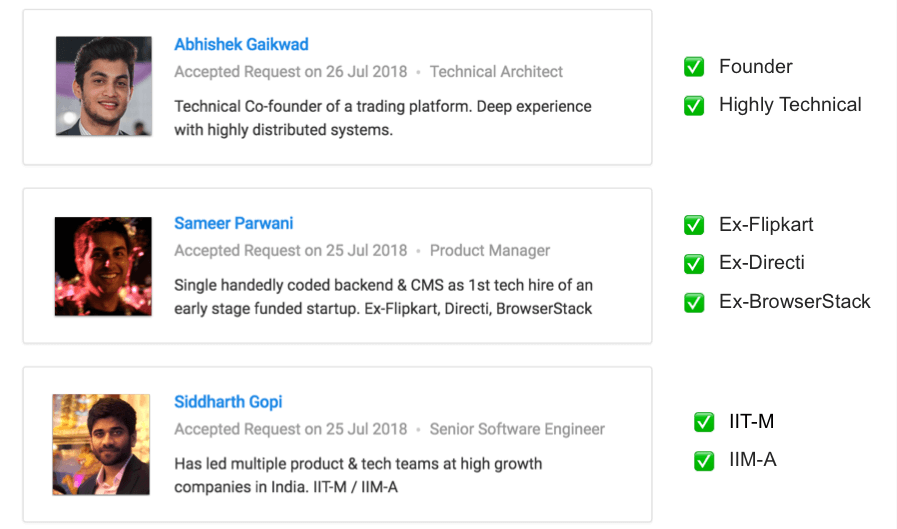Click the Founder green checkmark
The height and width of the screenshot is (529, 897).
694,66
